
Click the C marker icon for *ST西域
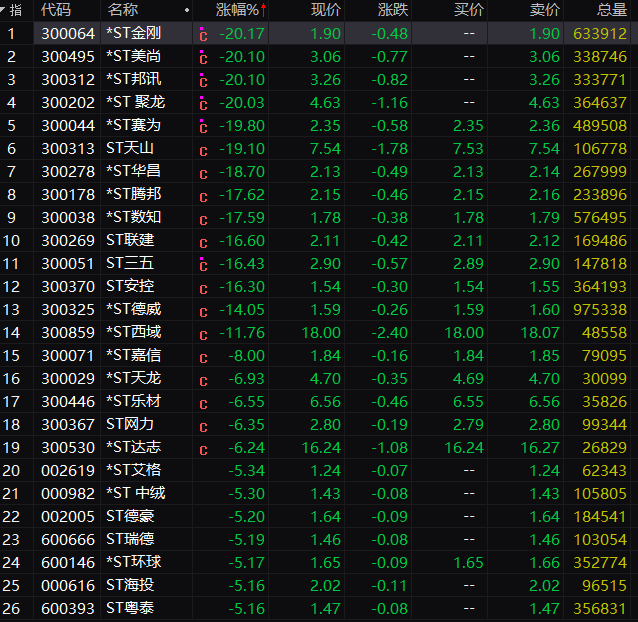203,333
